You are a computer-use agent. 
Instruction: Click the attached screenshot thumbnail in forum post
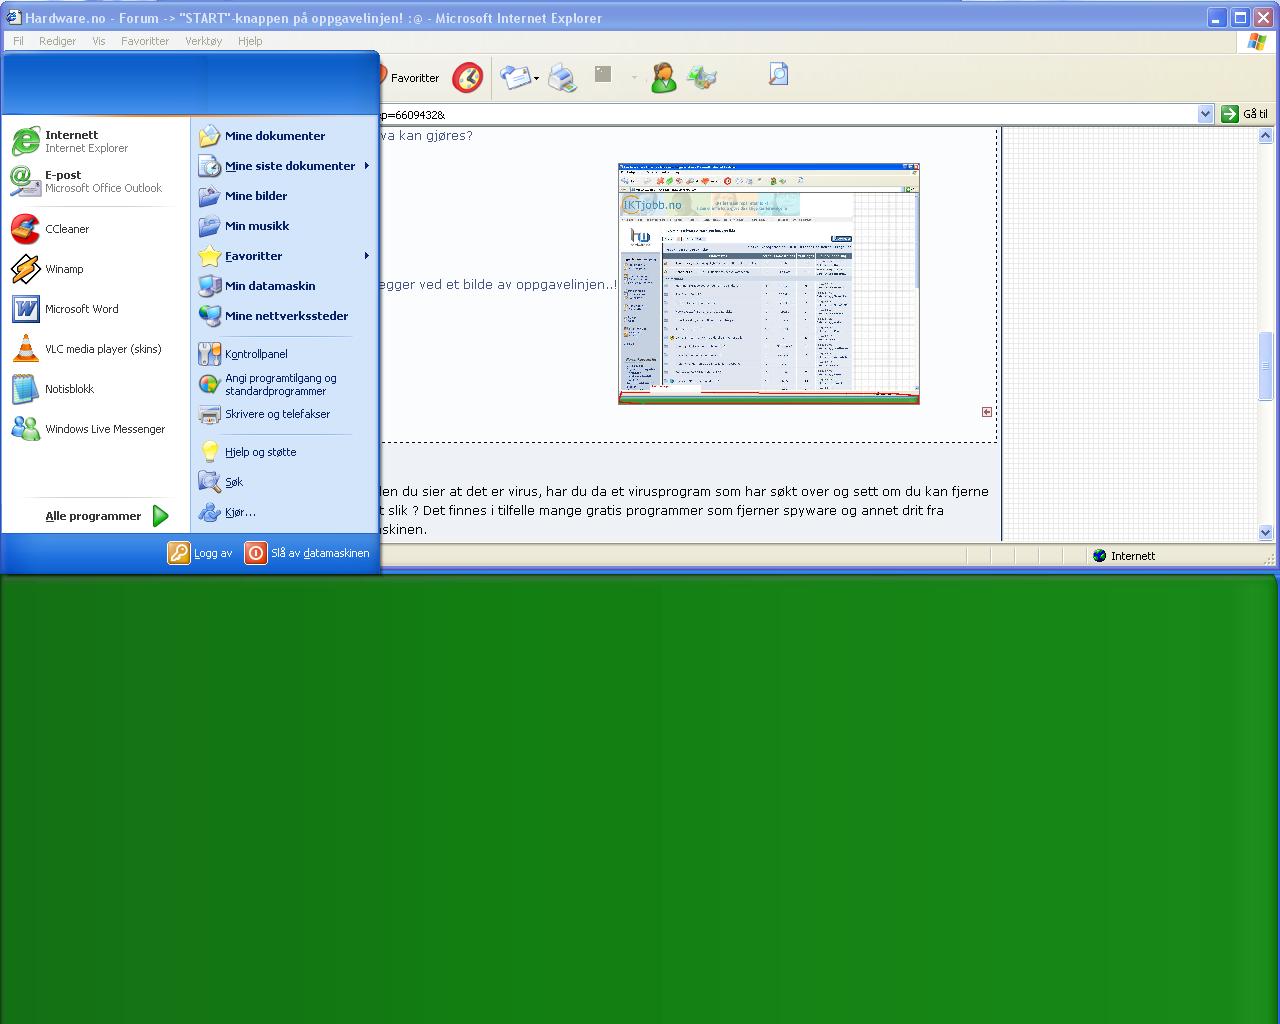point(768,284)
